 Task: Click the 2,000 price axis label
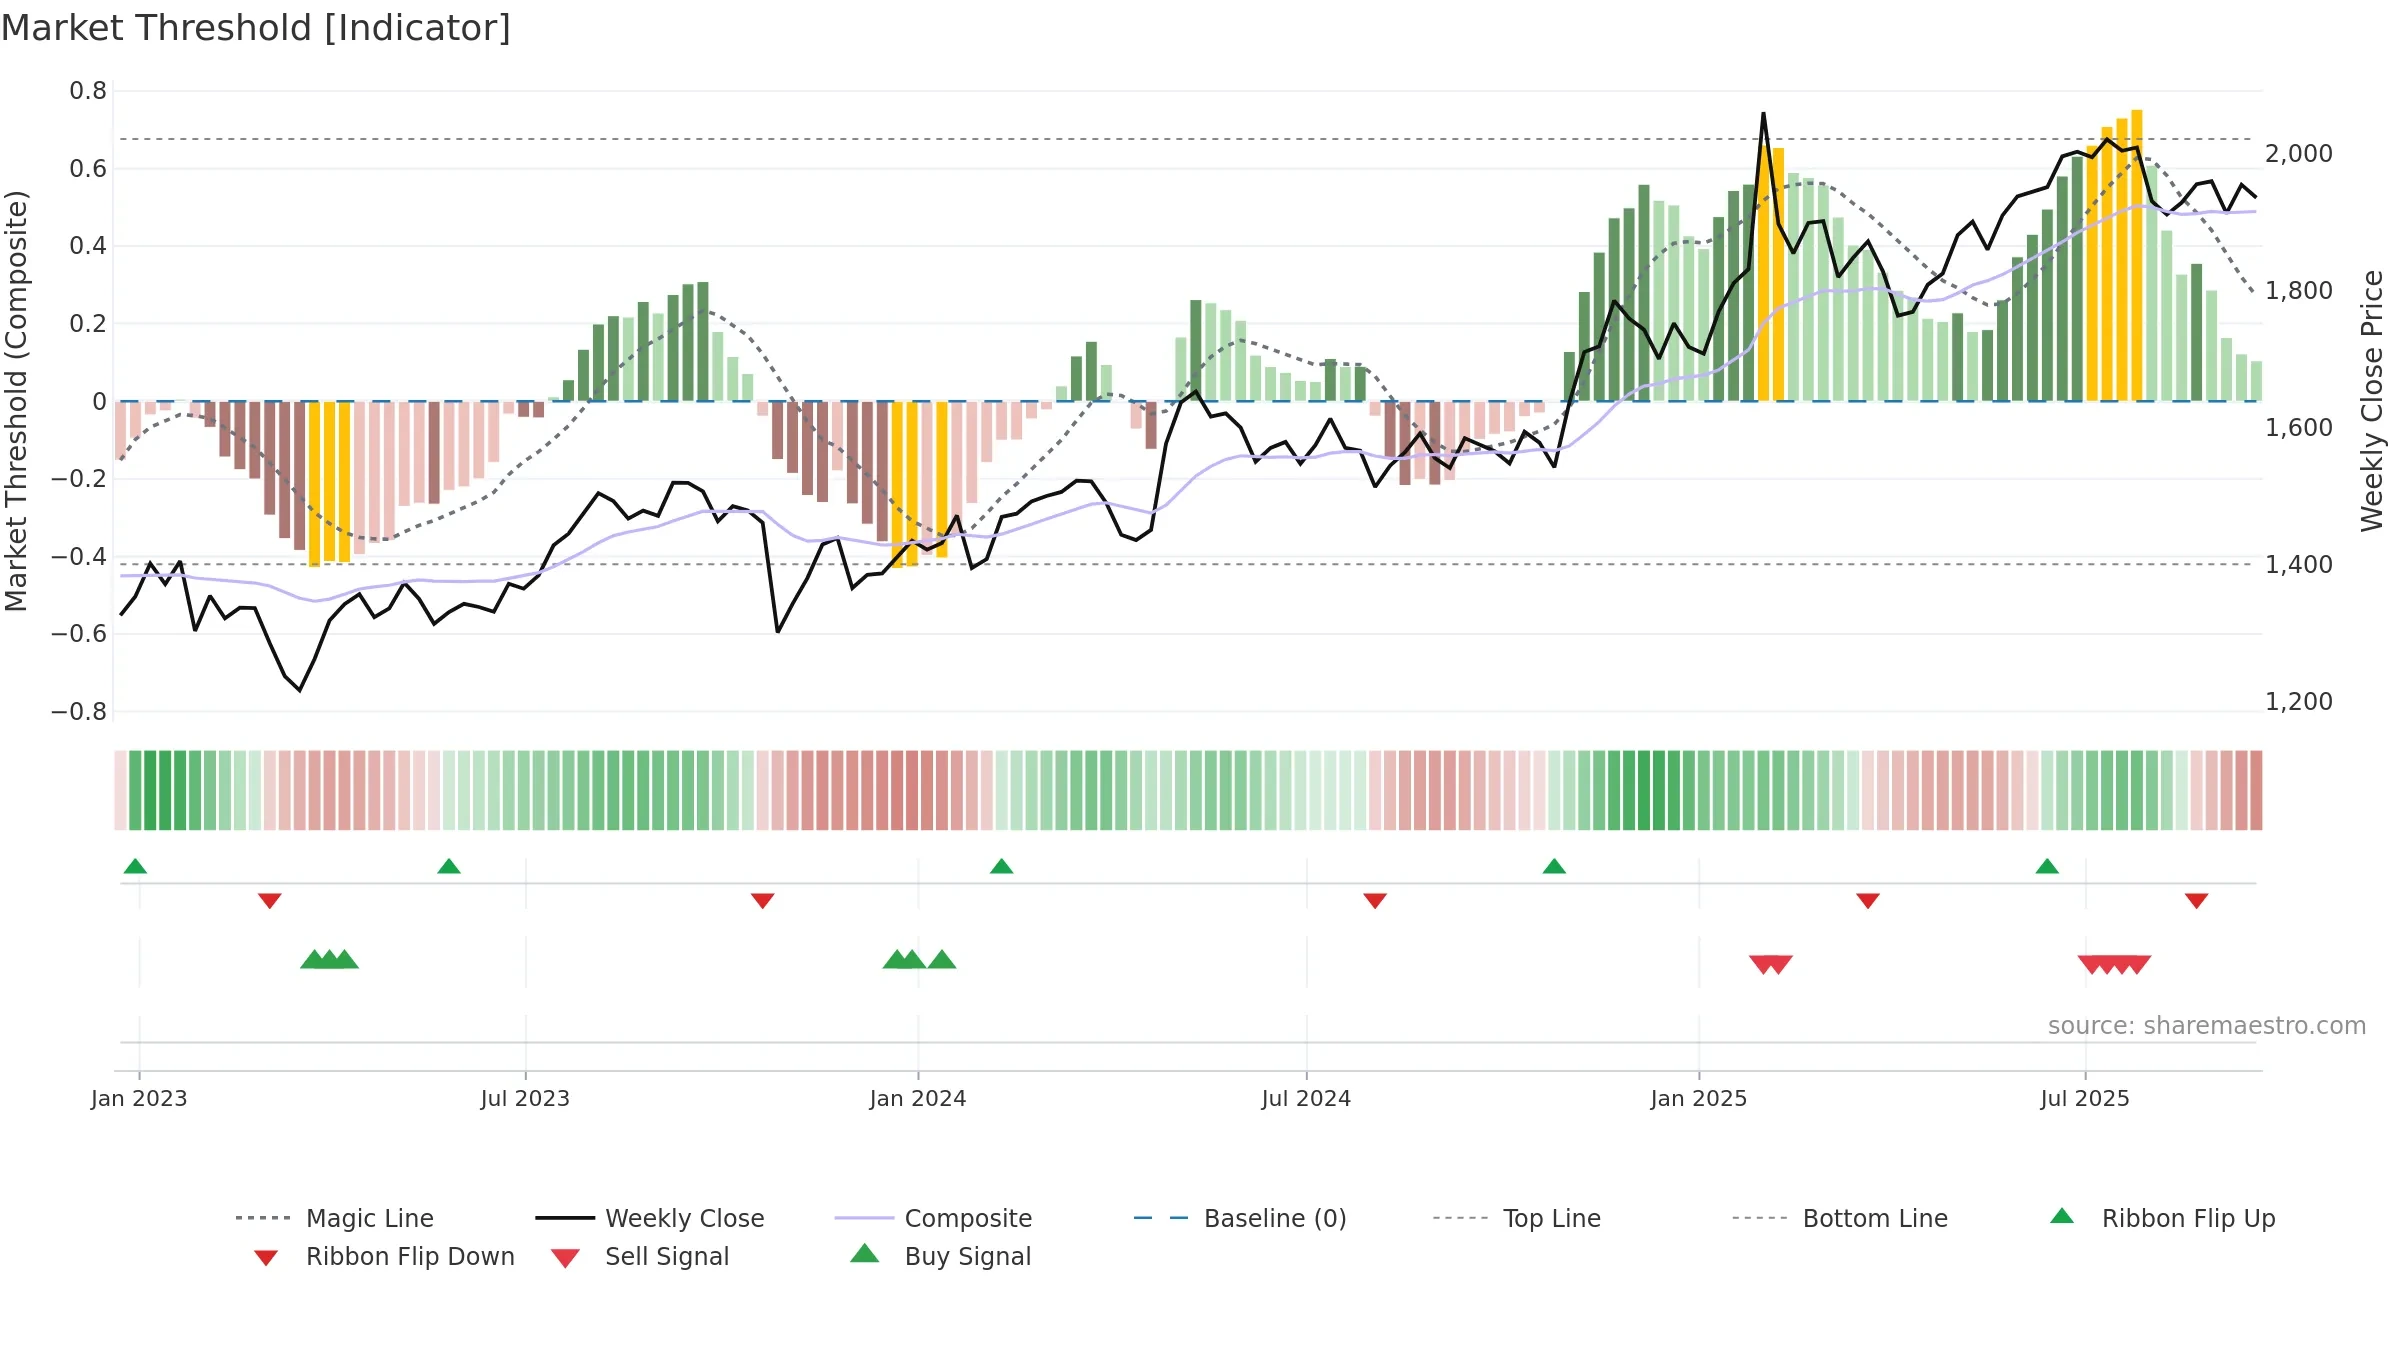tap(2299, 154)
